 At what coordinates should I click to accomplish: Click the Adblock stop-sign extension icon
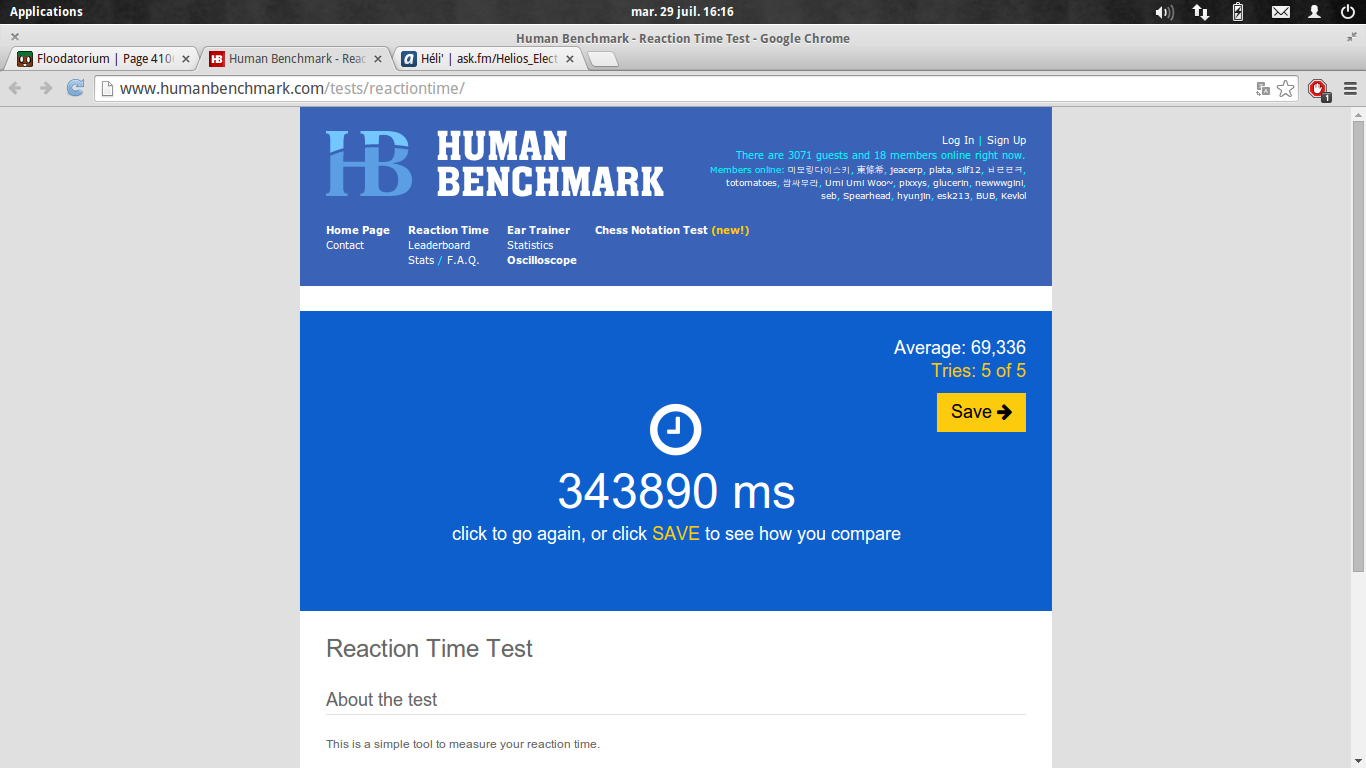(x=1318, y=89)
